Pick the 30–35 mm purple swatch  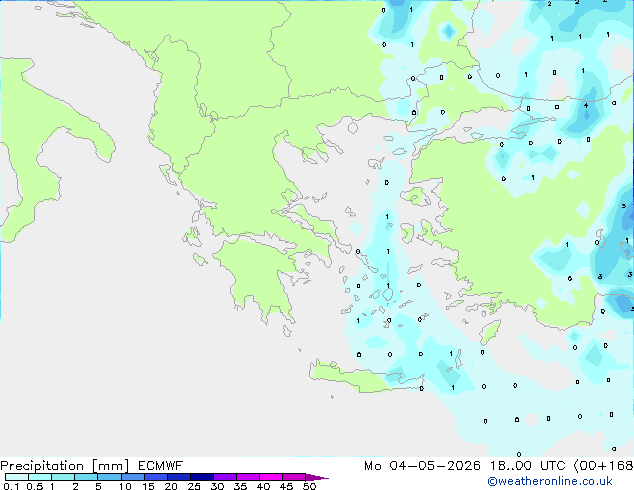224,477
